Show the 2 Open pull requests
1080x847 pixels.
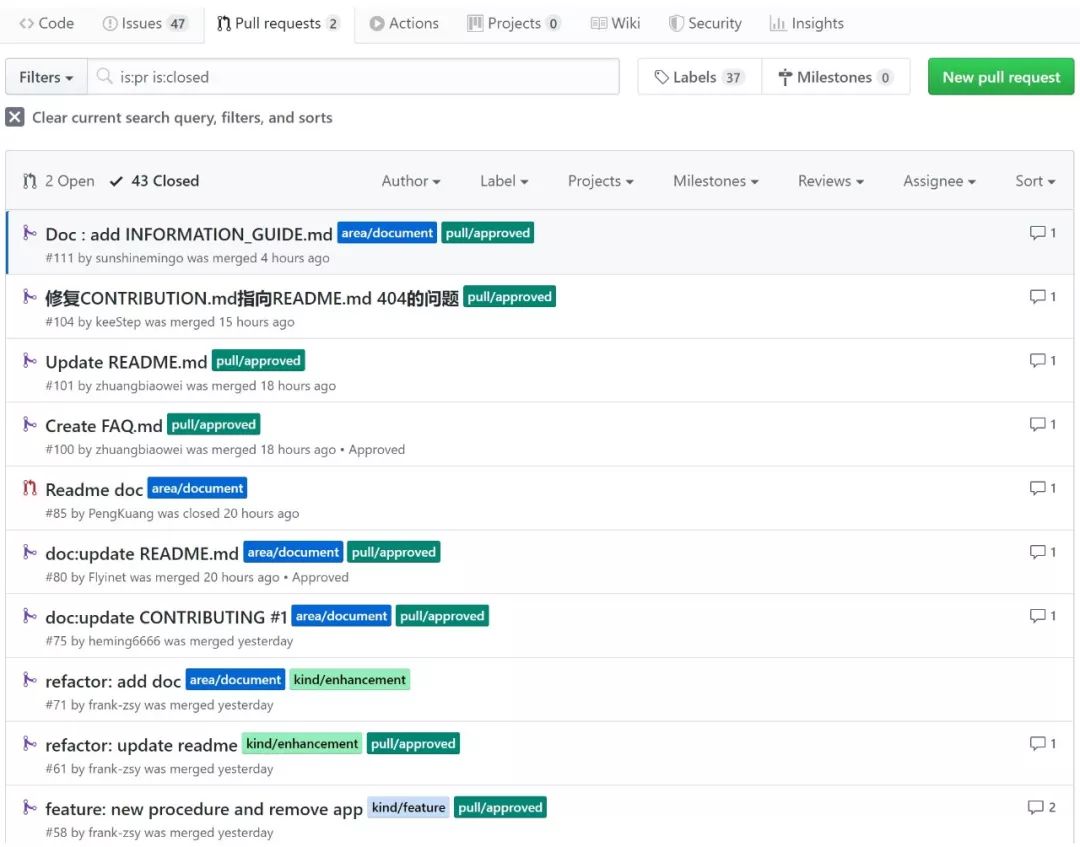(x=59, y=181)
